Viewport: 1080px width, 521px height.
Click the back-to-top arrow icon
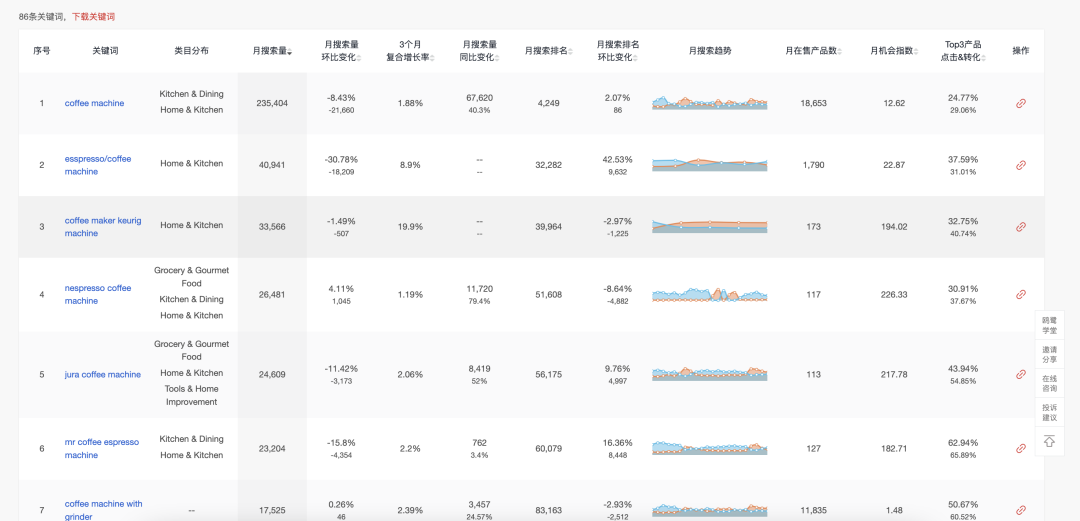pos(1049,441)
